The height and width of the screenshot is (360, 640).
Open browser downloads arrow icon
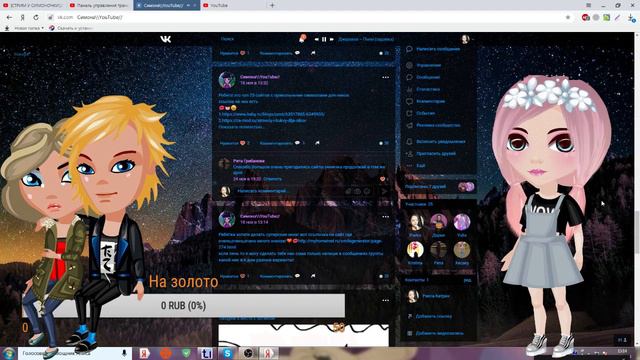pyautogui.click(x=631, y=18)
